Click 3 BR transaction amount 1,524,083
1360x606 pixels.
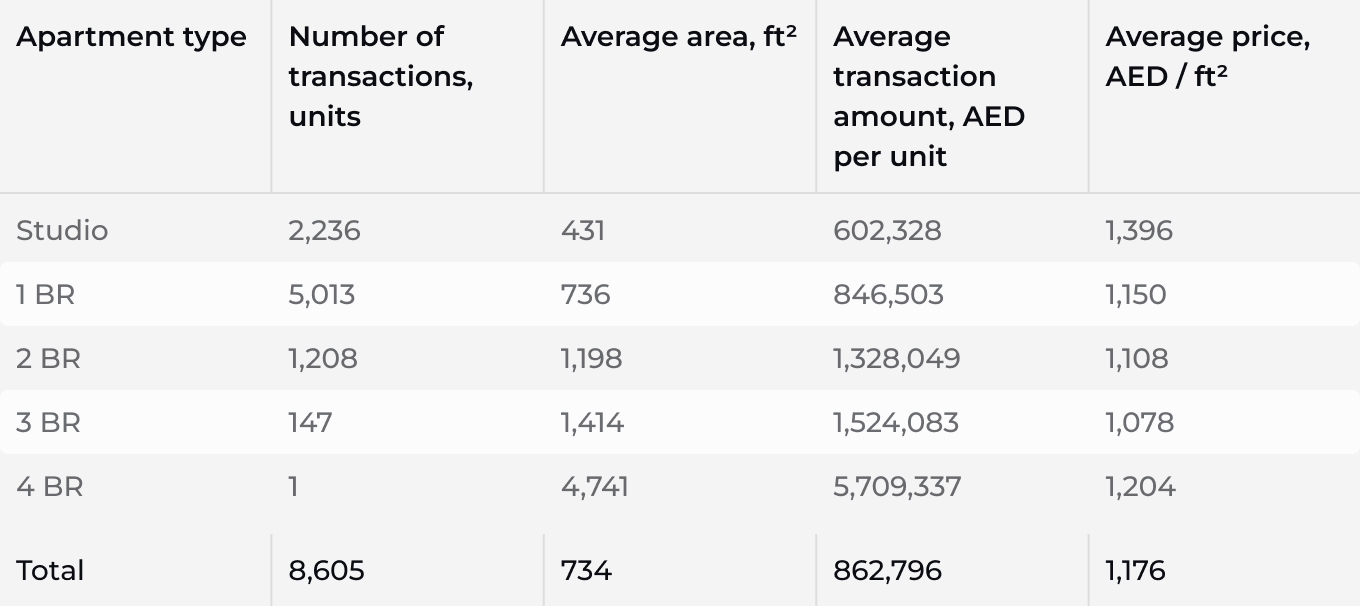pos(895,423)
